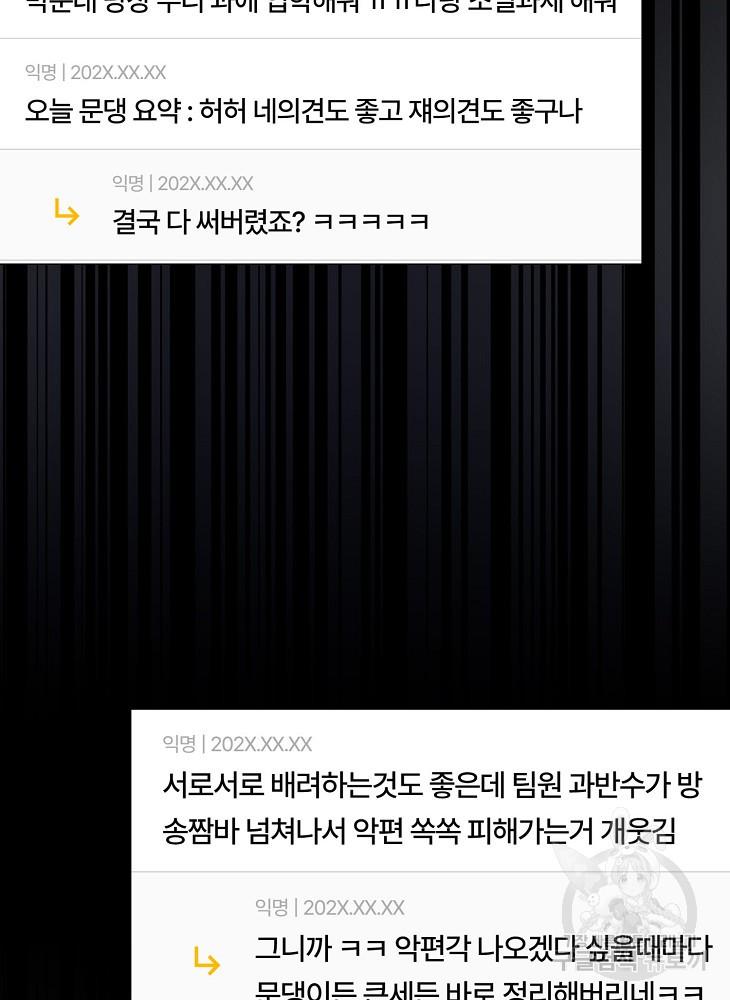This screenshot has width=730, height=1000.
Task: Click the 익명 author name above "서로서로 배려하는것도"
Action: [179, 744]
